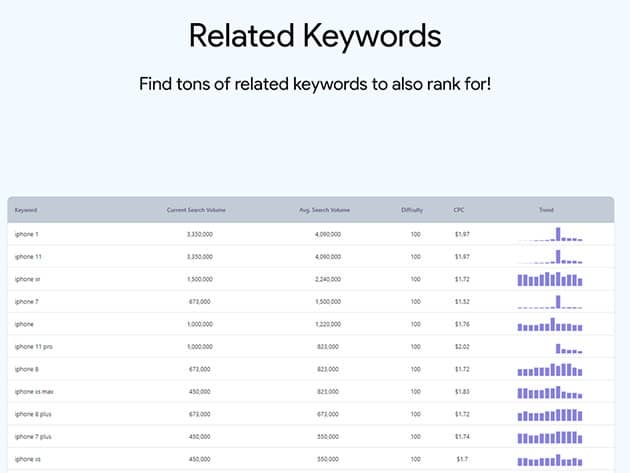Viewport: 630px width, 473px height.
Task: Open trend chart for iphone 8 row
Action: coord(550,370)
